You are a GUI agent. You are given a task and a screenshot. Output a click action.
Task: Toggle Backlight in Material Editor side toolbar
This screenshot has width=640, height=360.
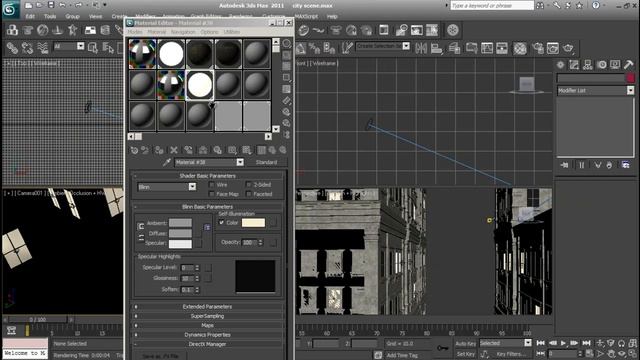pos(287,55)
